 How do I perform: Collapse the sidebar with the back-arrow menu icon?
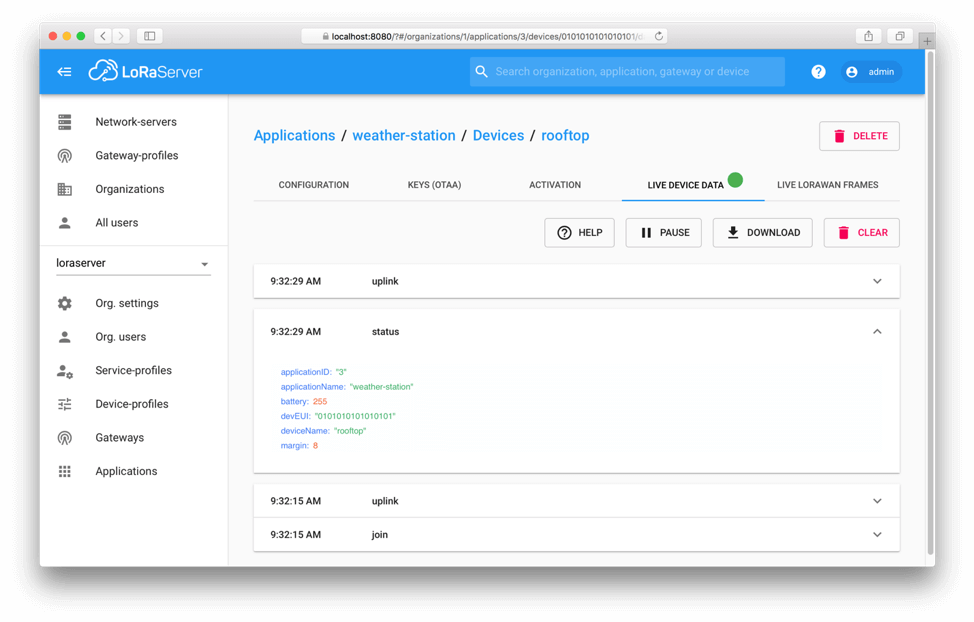(x=65, y=71)
